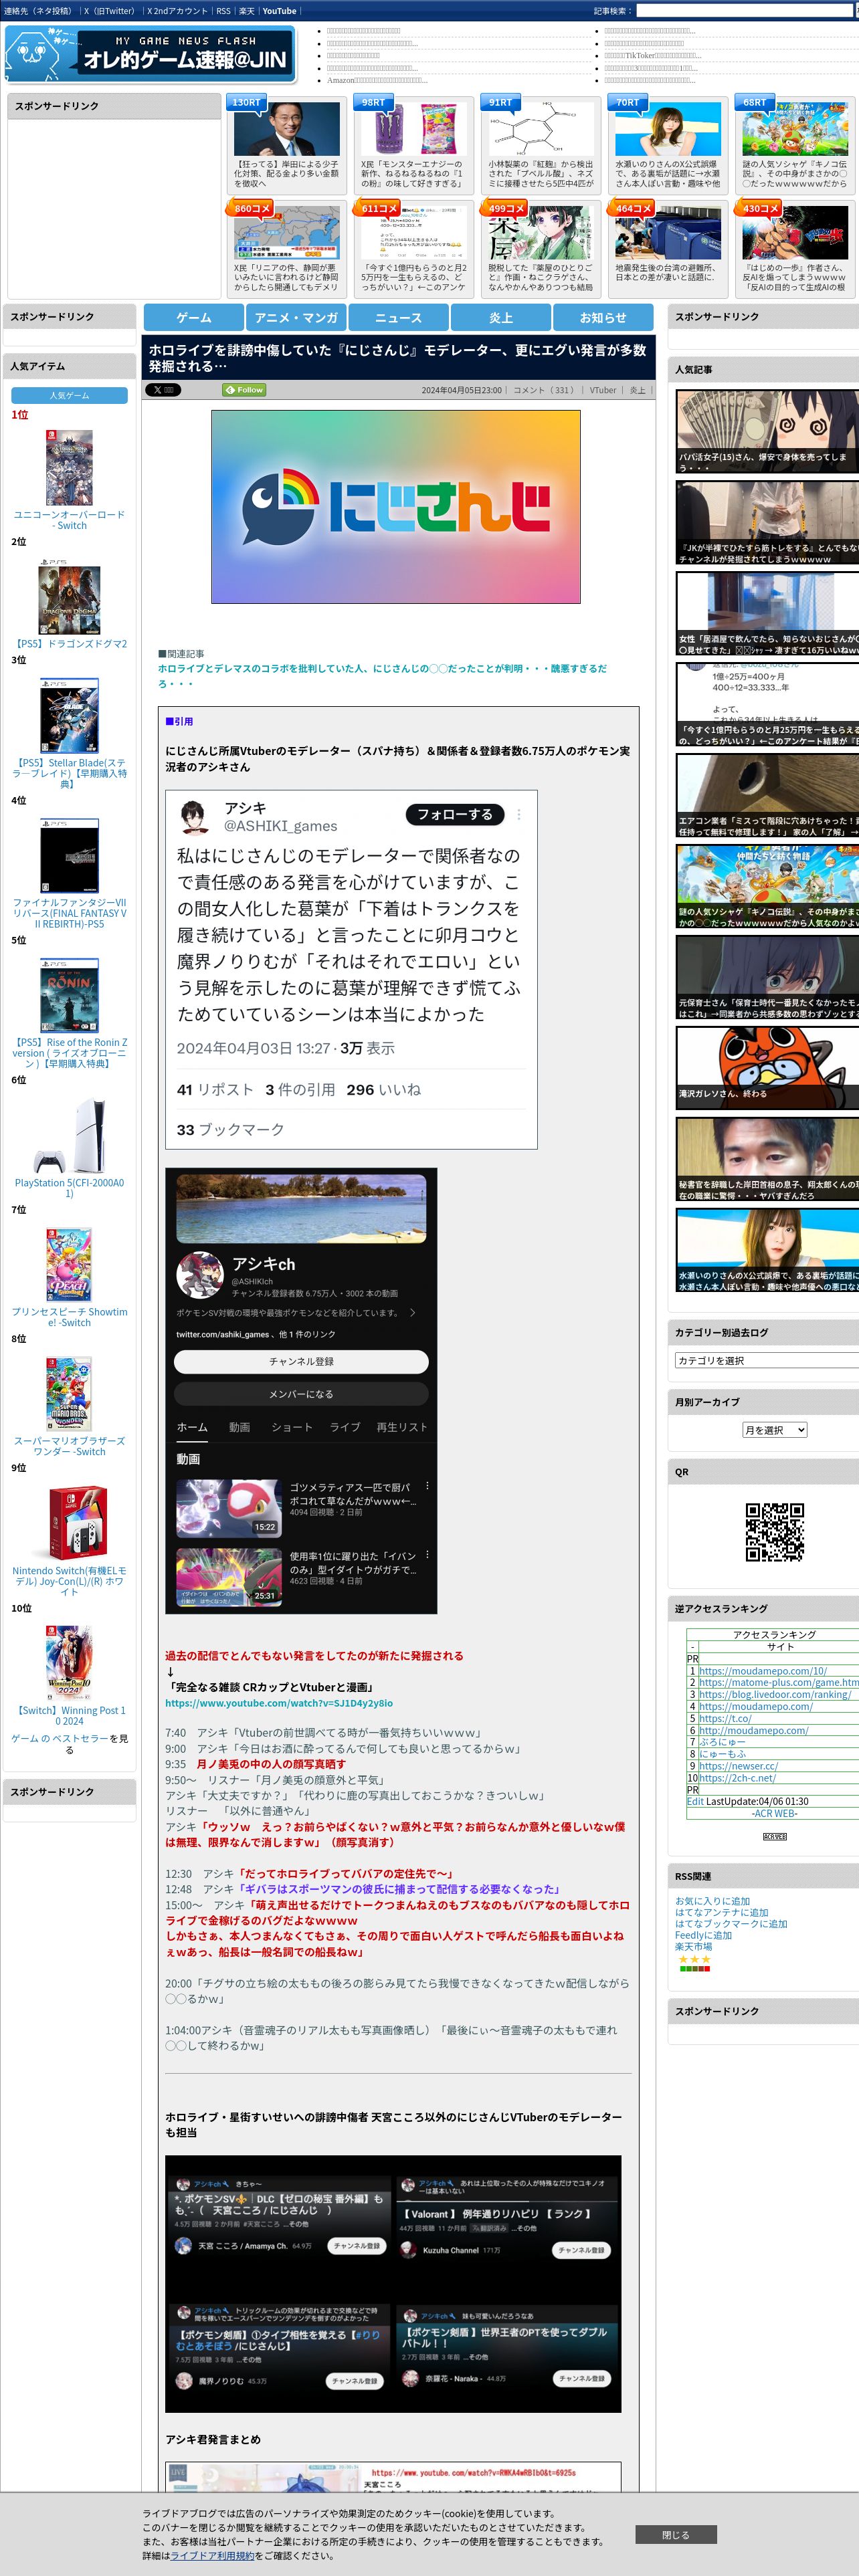The width and height of the screenshot is (859, 2576).
Task: Select the ライブ tab on アシキch
Action: pyautogui.click(x=345, y=1427)
